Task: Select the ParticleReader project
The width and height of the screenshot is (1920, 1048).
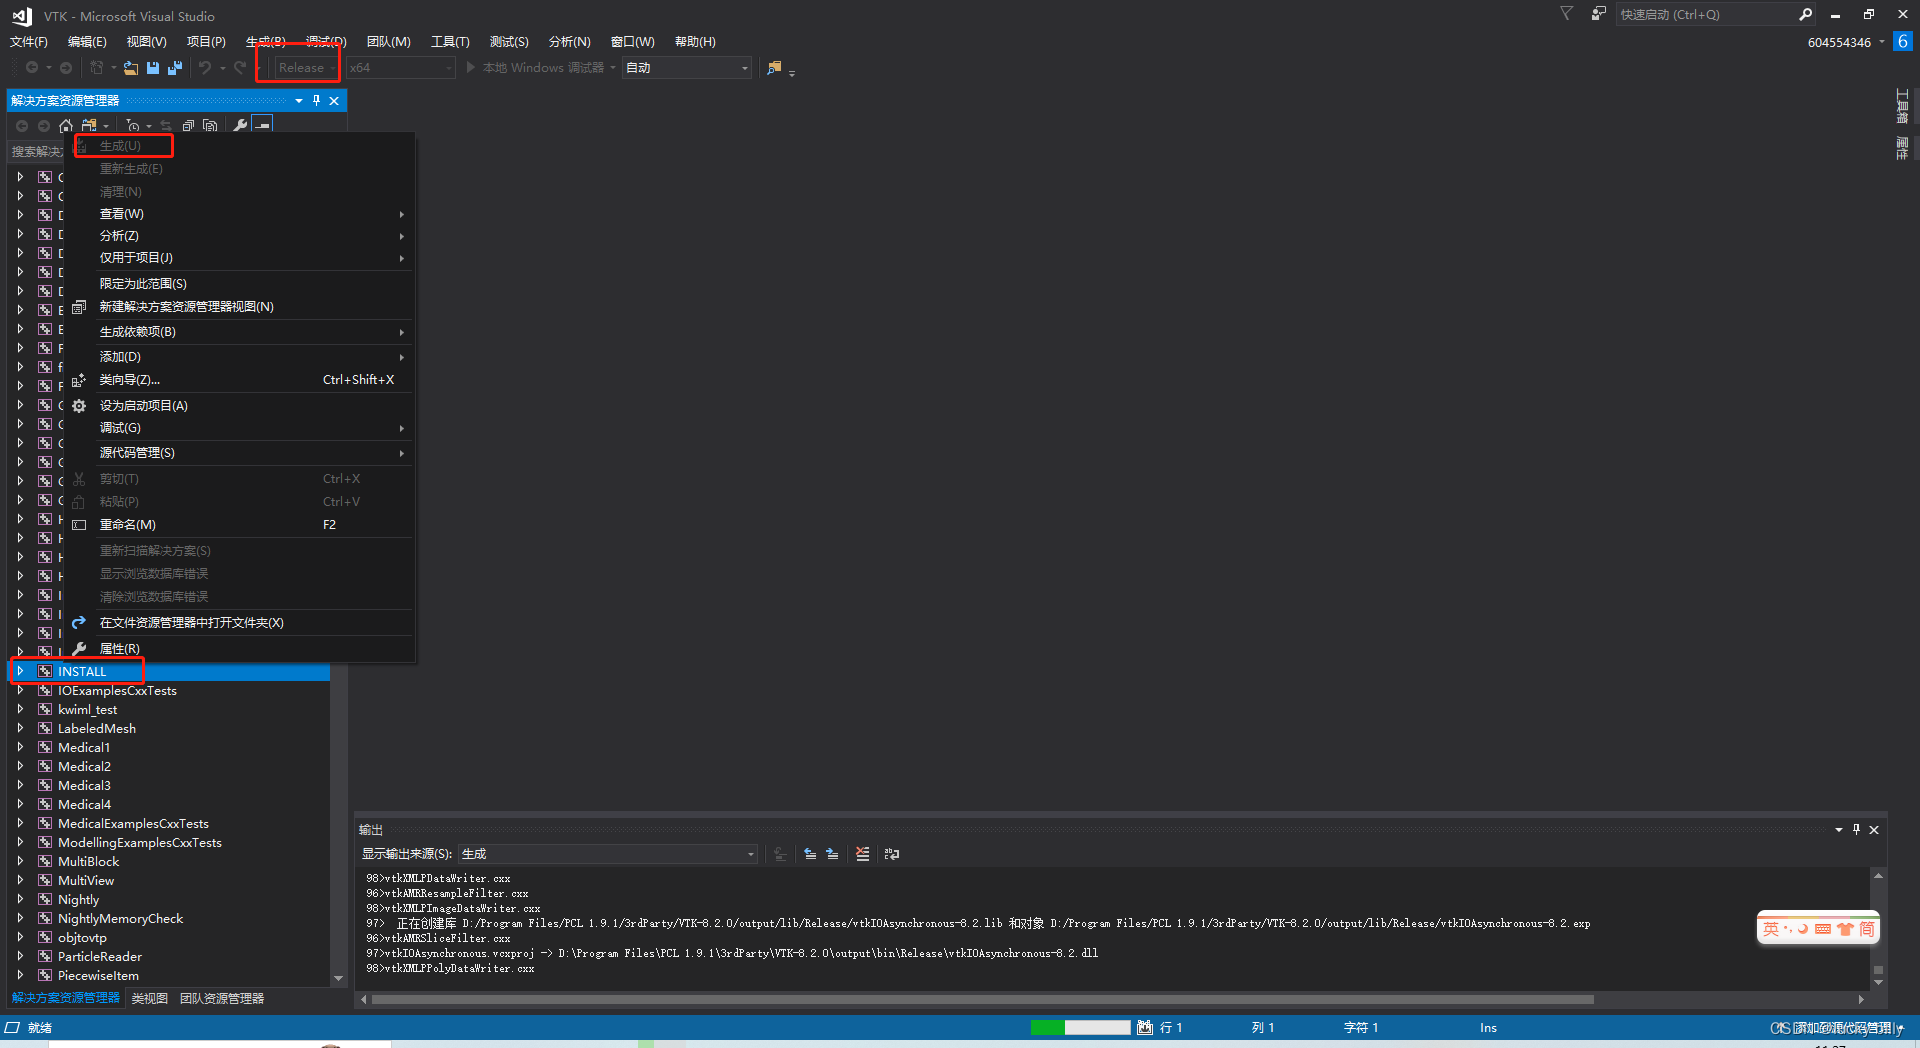Action: [x=100, y=957]
